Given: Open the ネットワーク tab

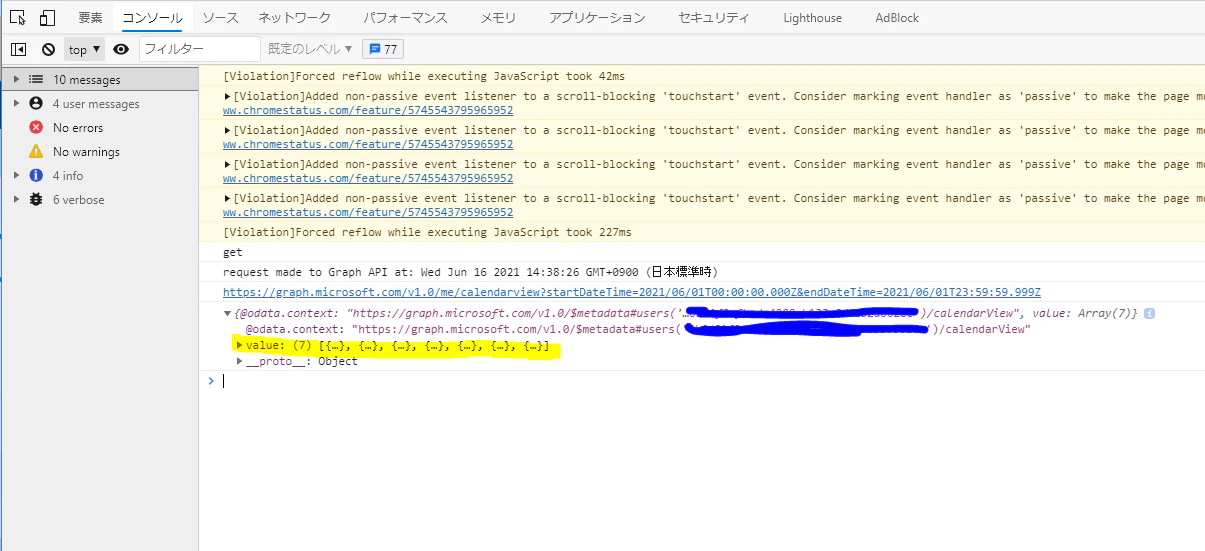Looking at the screenshot, I should pyautogui.click(x=295, y=18).
